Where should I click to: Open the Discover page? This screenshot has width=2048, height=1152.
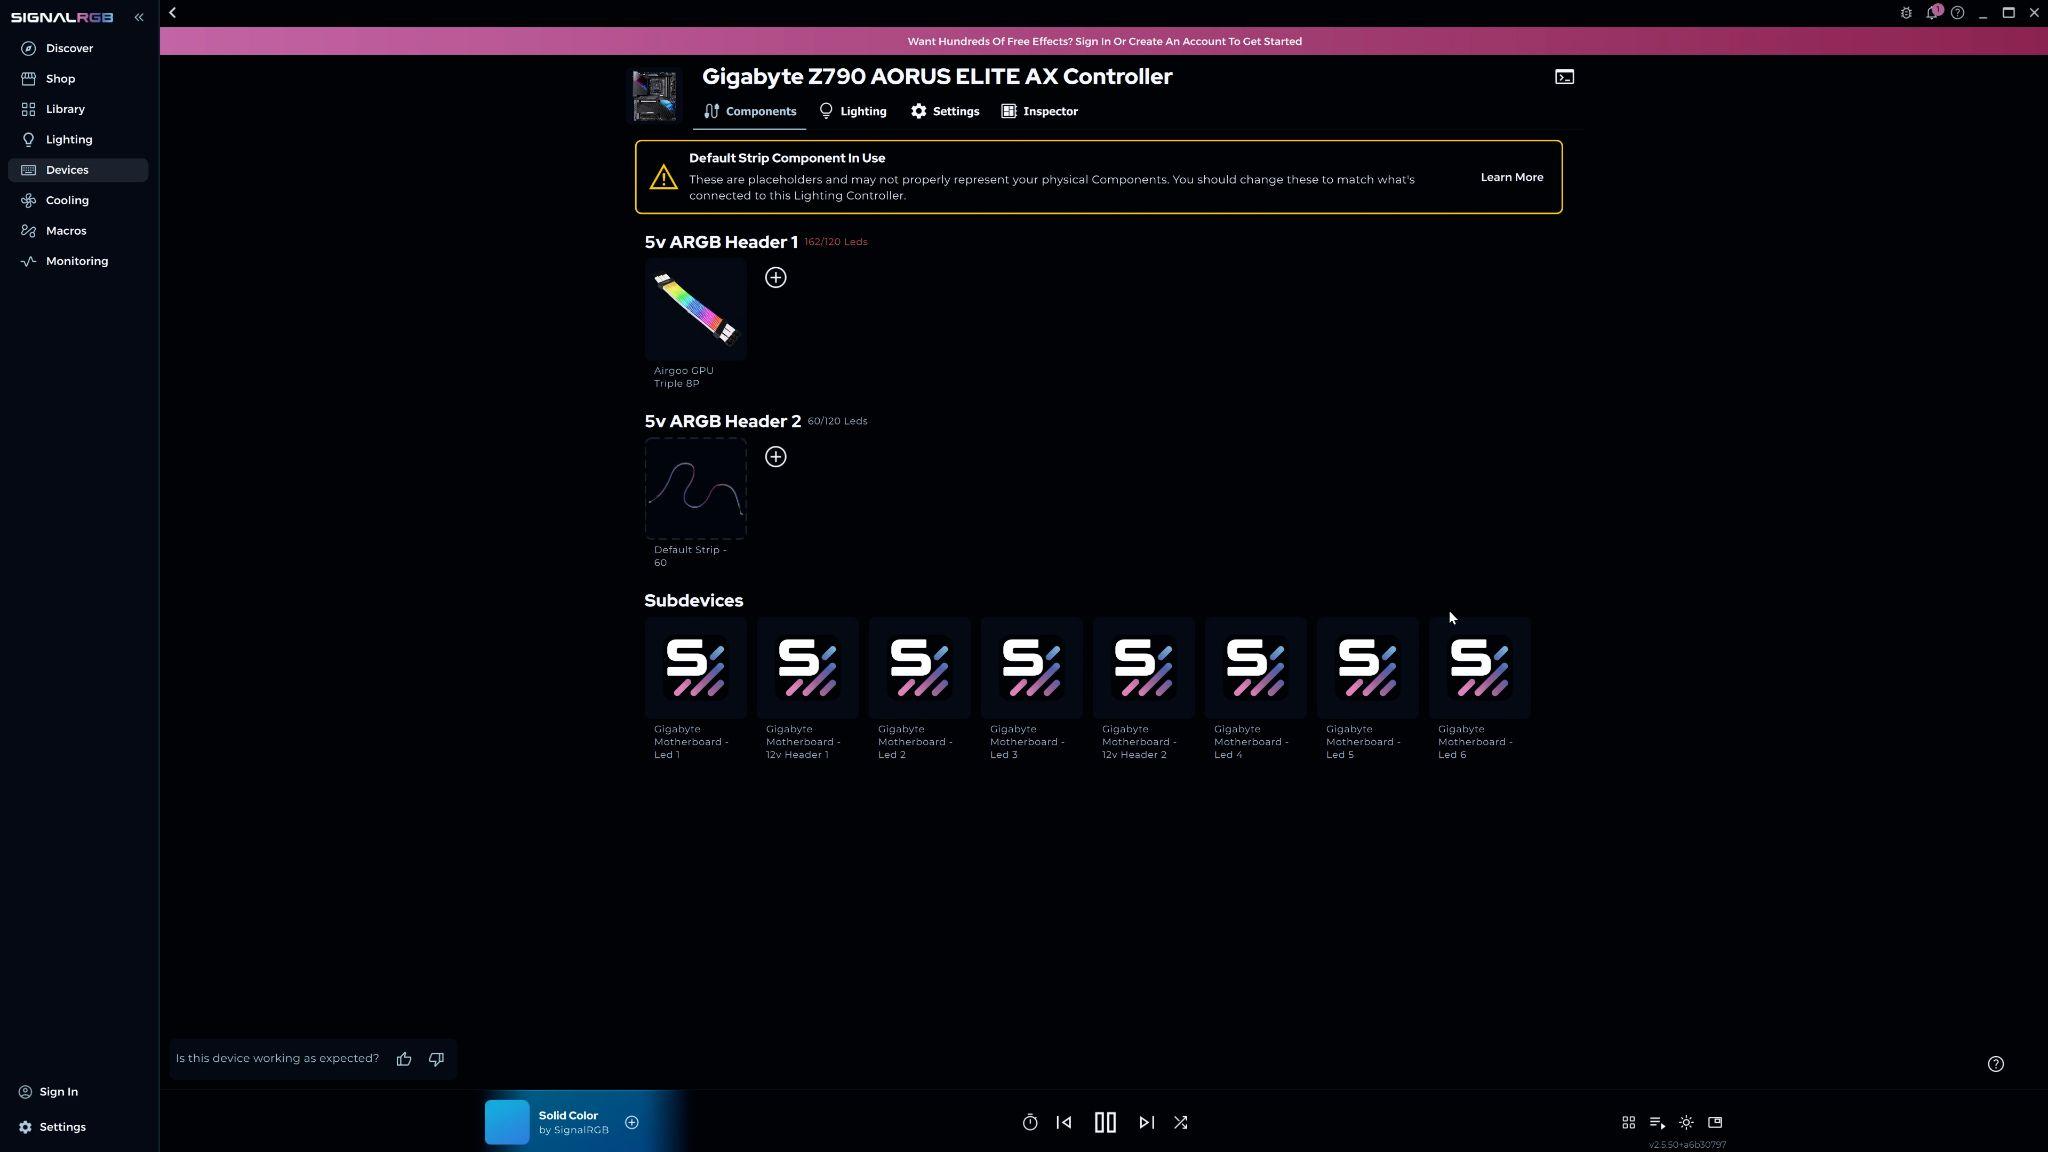(78, 48)
